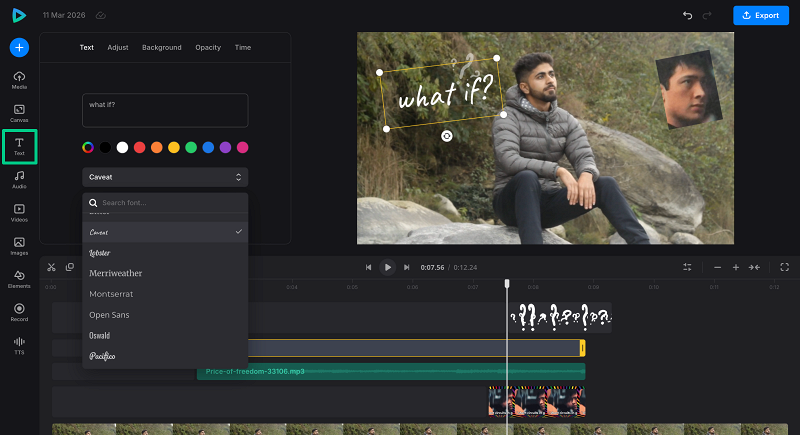Export the video project
The image size is (800, 435).
point(761,15)
